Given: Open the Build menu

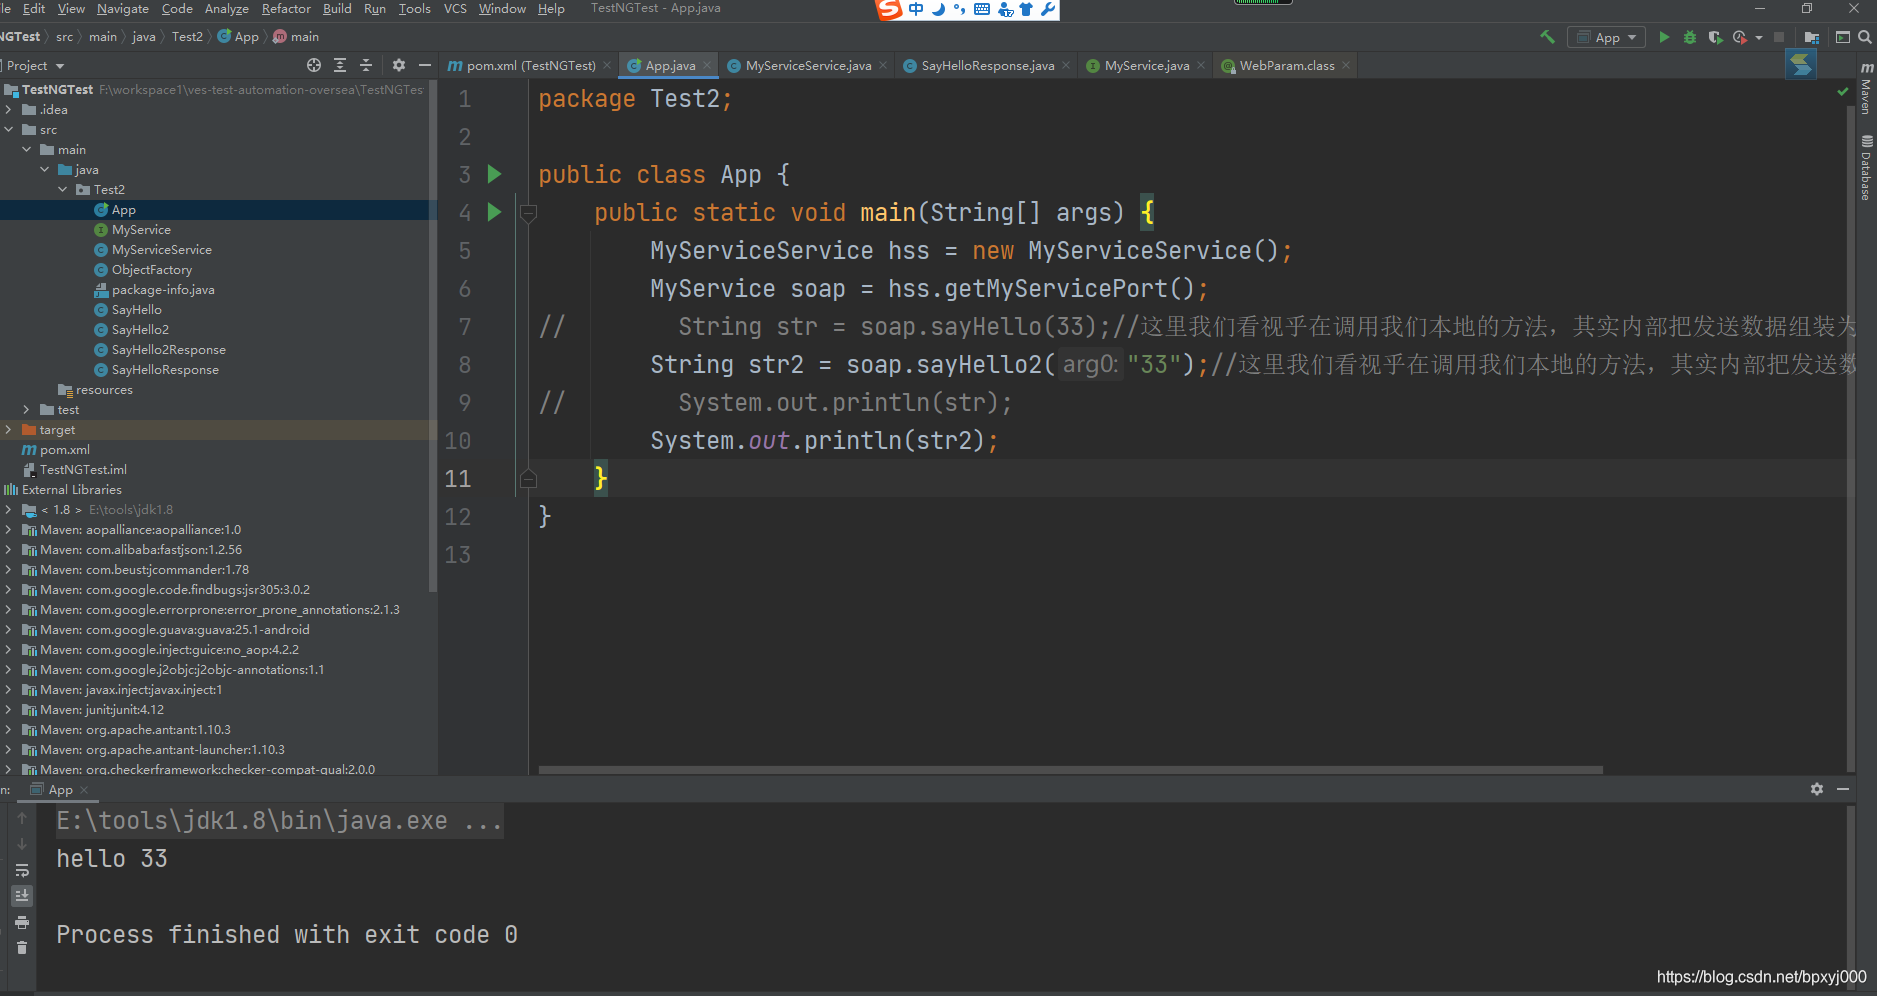Looking at the screenshot, I should [337, 9].
